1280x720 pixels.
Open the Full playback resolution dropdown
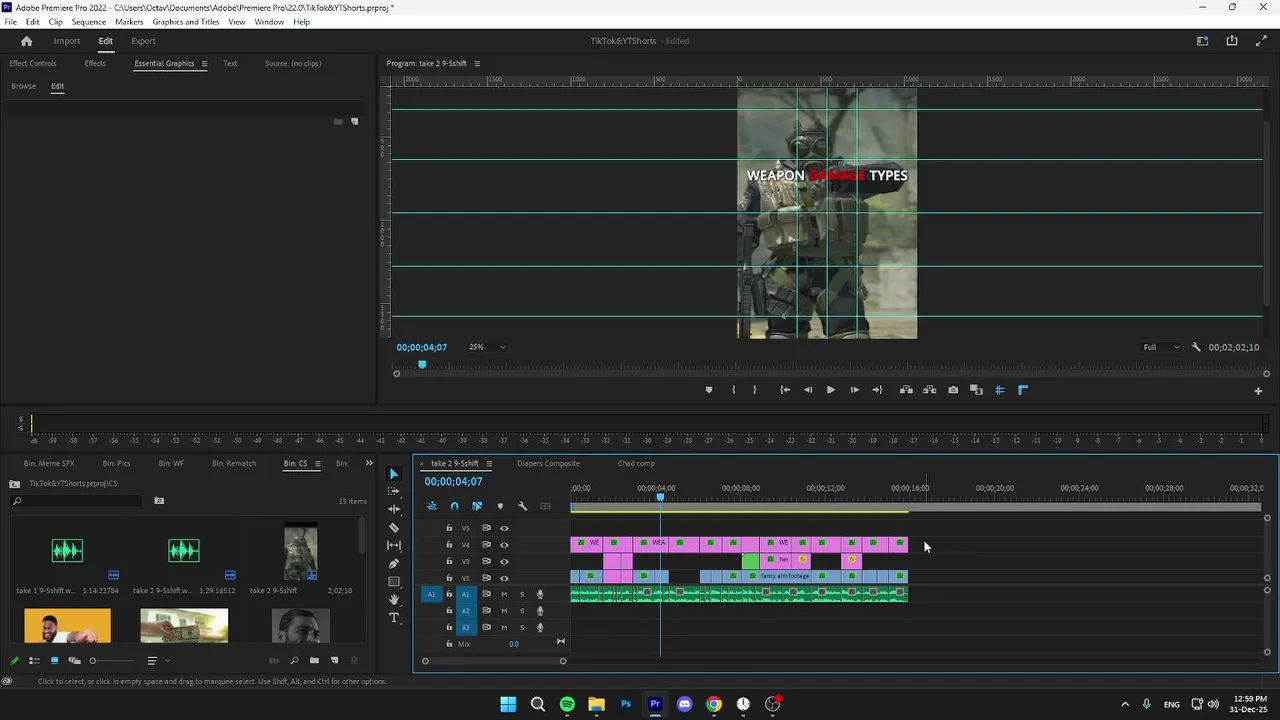[1161, 347]
